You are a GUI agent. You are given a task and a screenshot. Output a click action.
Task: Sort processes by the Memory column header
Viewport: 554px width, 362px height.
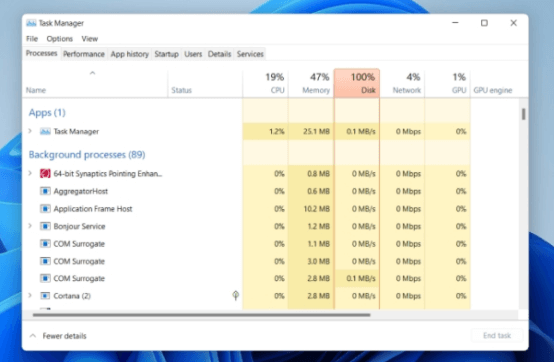[311, 83]
